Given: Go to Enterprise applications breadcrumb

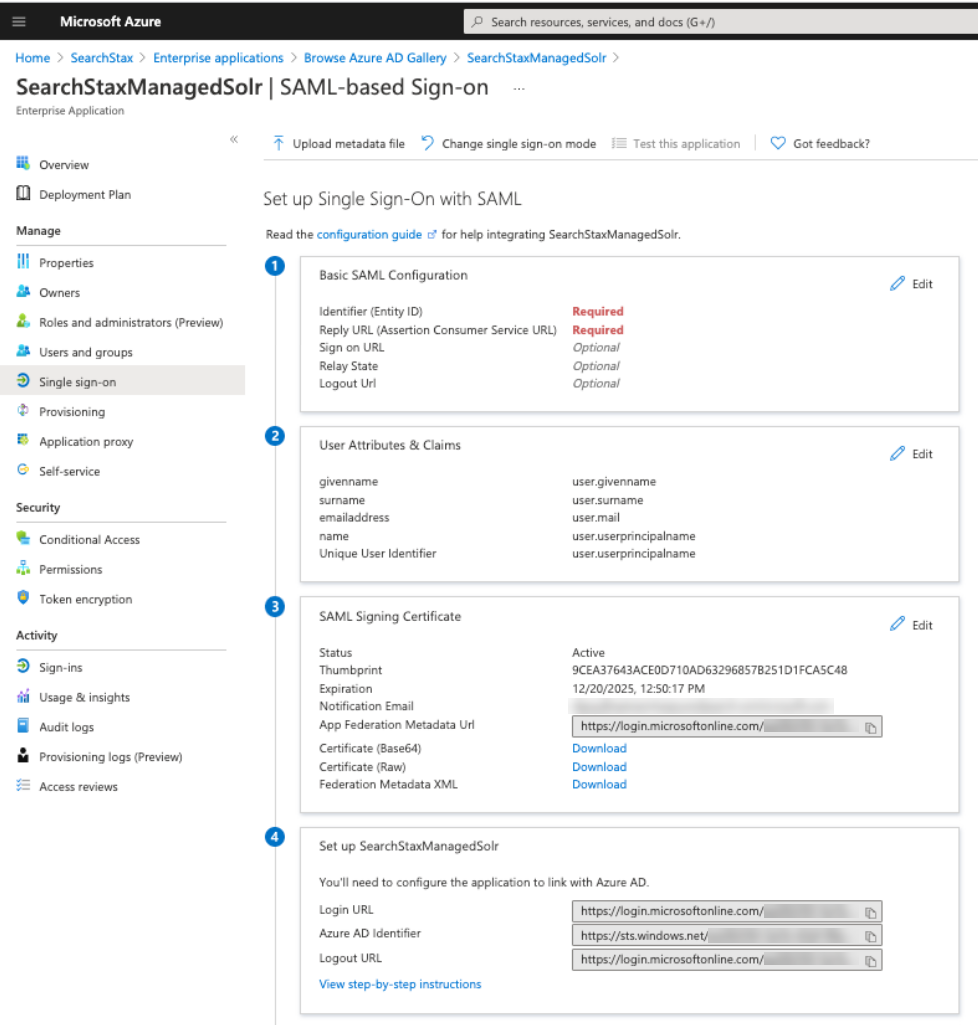Looking at the screenshot, I should [x=218, y=58].
